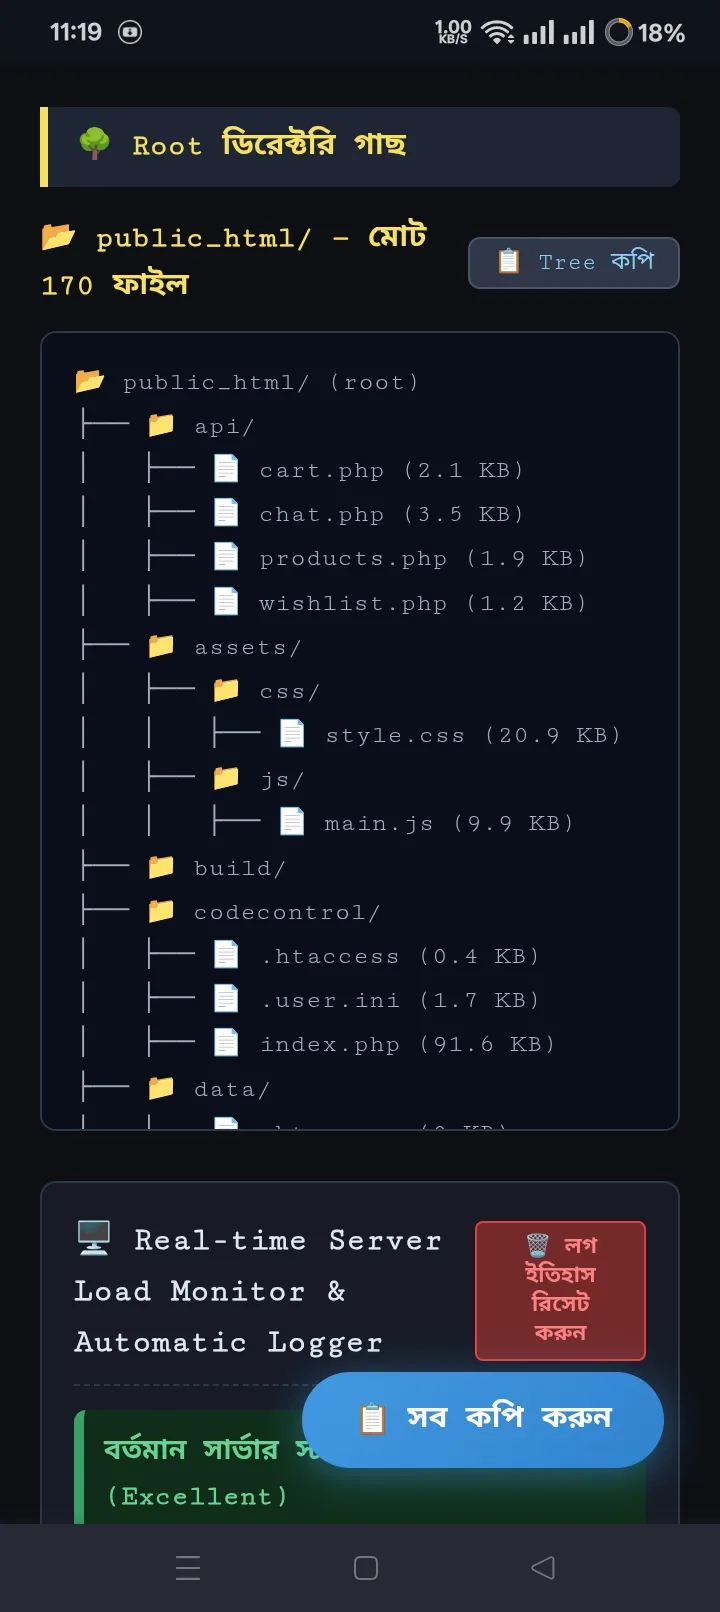
Task: Tap the Android home square button
Action: 366,1567
